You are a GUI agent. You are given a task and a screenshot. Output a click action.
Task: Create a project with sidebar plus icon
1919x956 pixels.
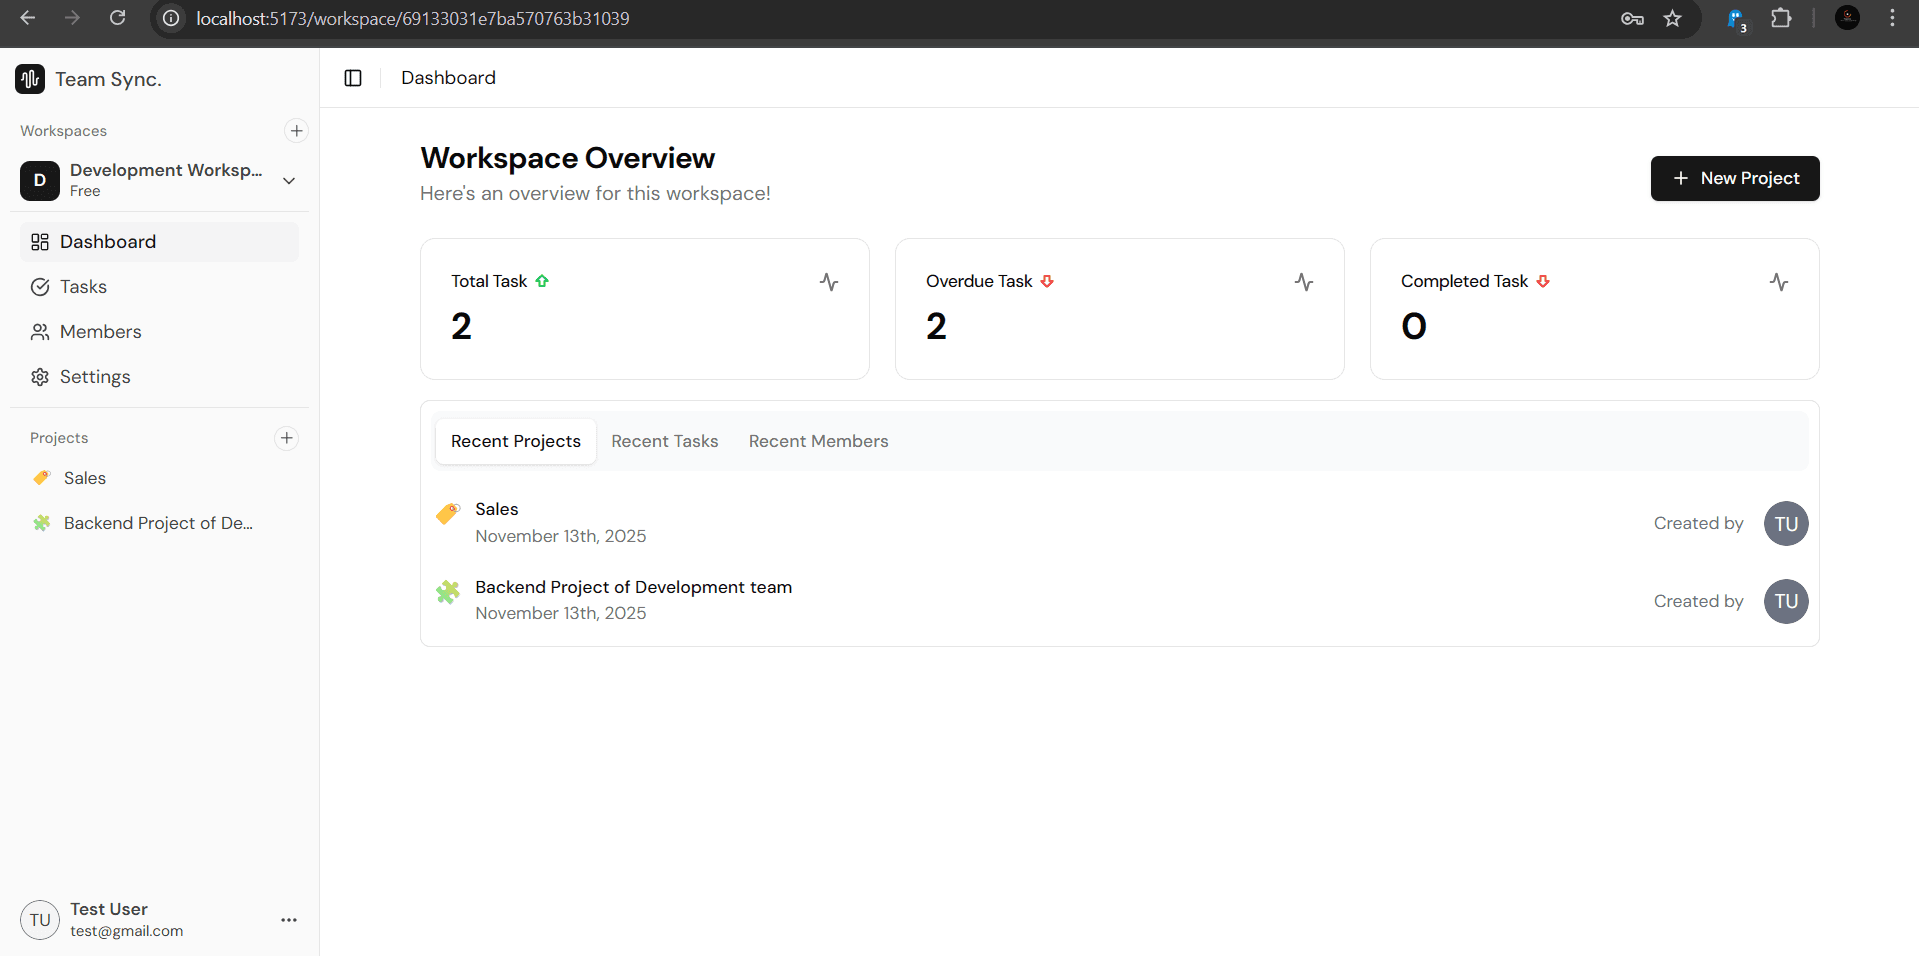pos(287,438)
